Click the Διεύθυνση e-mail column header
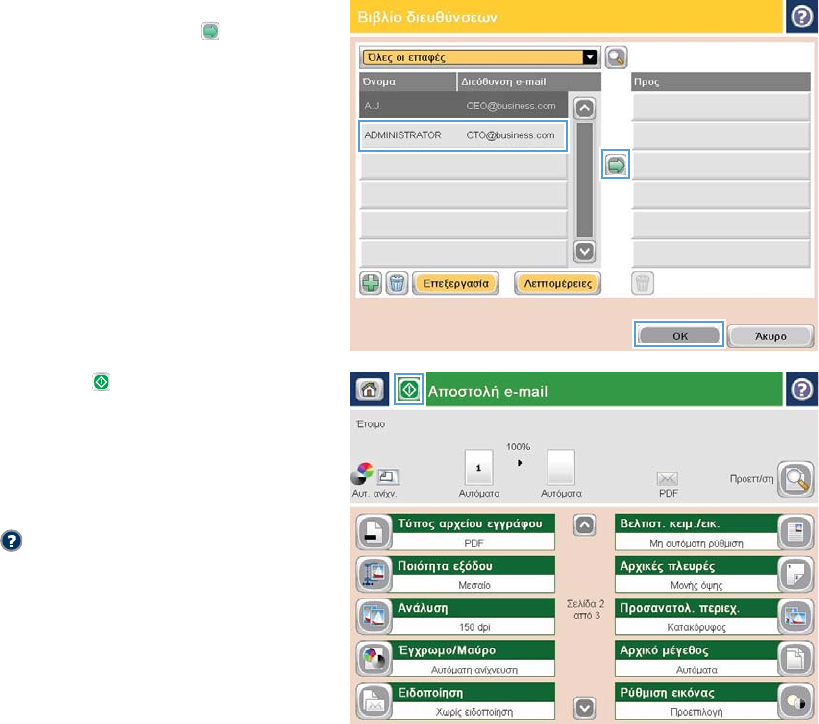 [x=529, y=81]
